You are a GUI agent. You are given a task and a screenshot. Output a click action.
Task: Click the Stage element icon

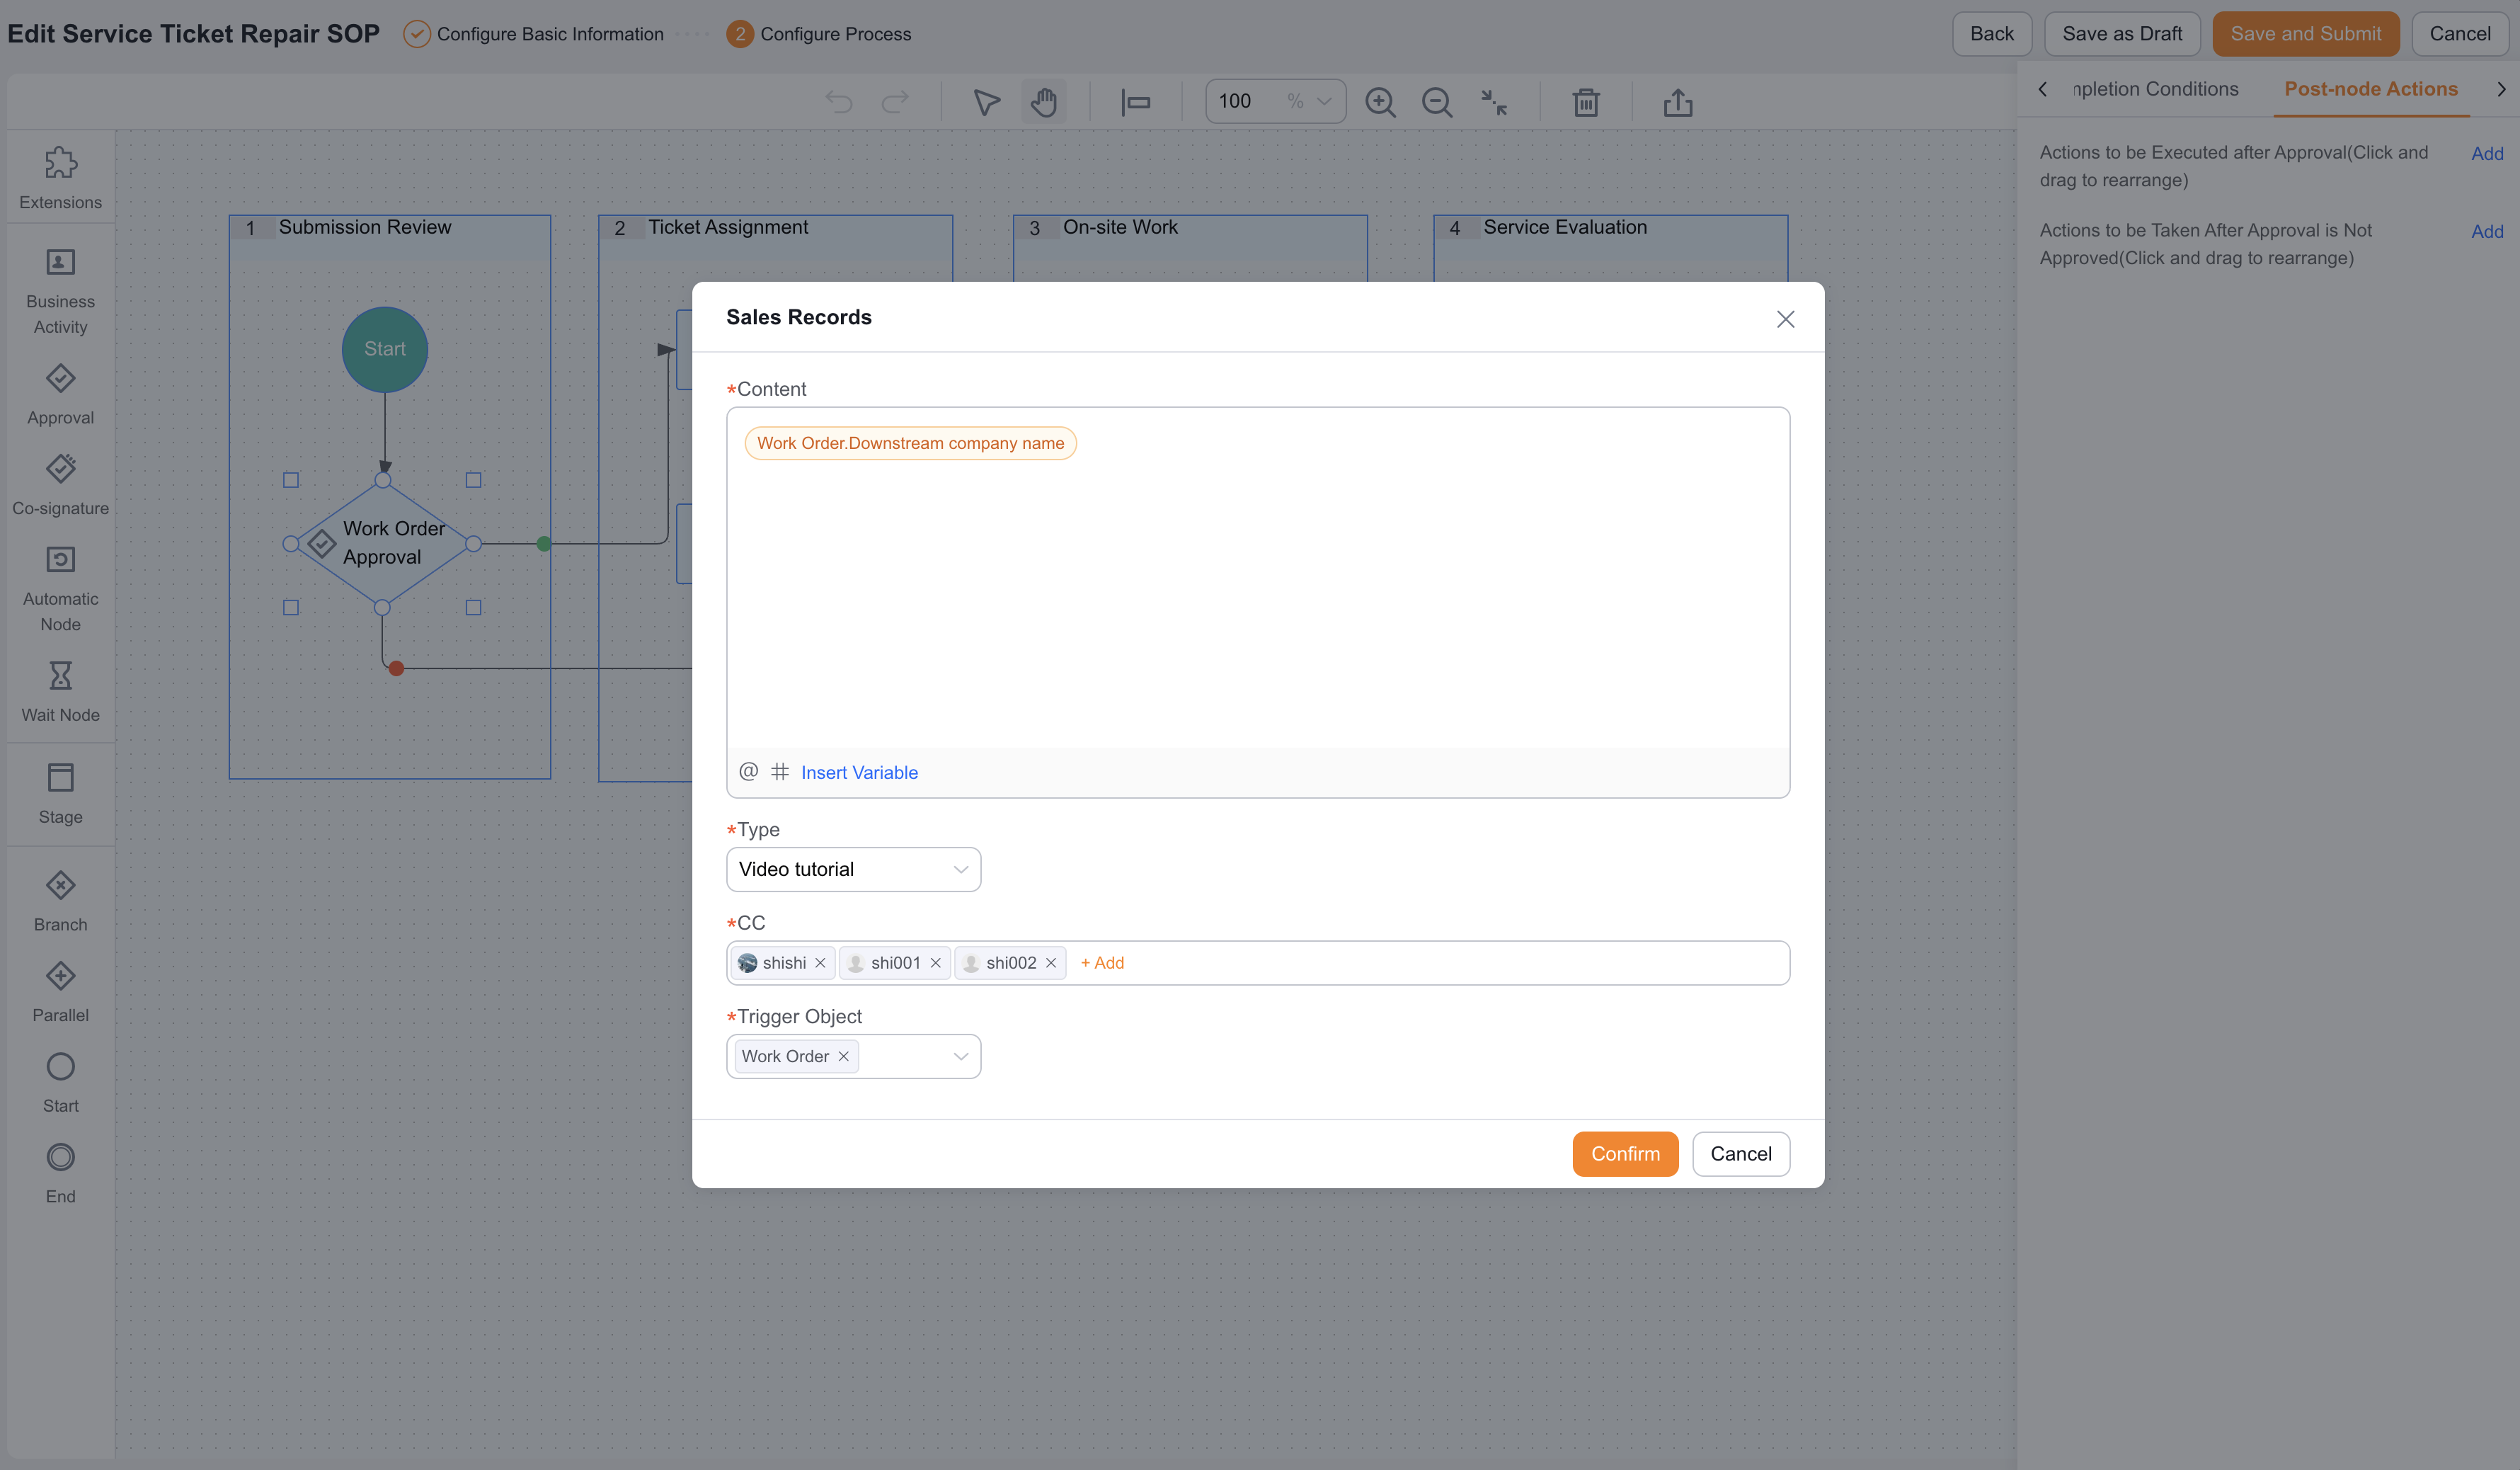(x=60, y=777)
